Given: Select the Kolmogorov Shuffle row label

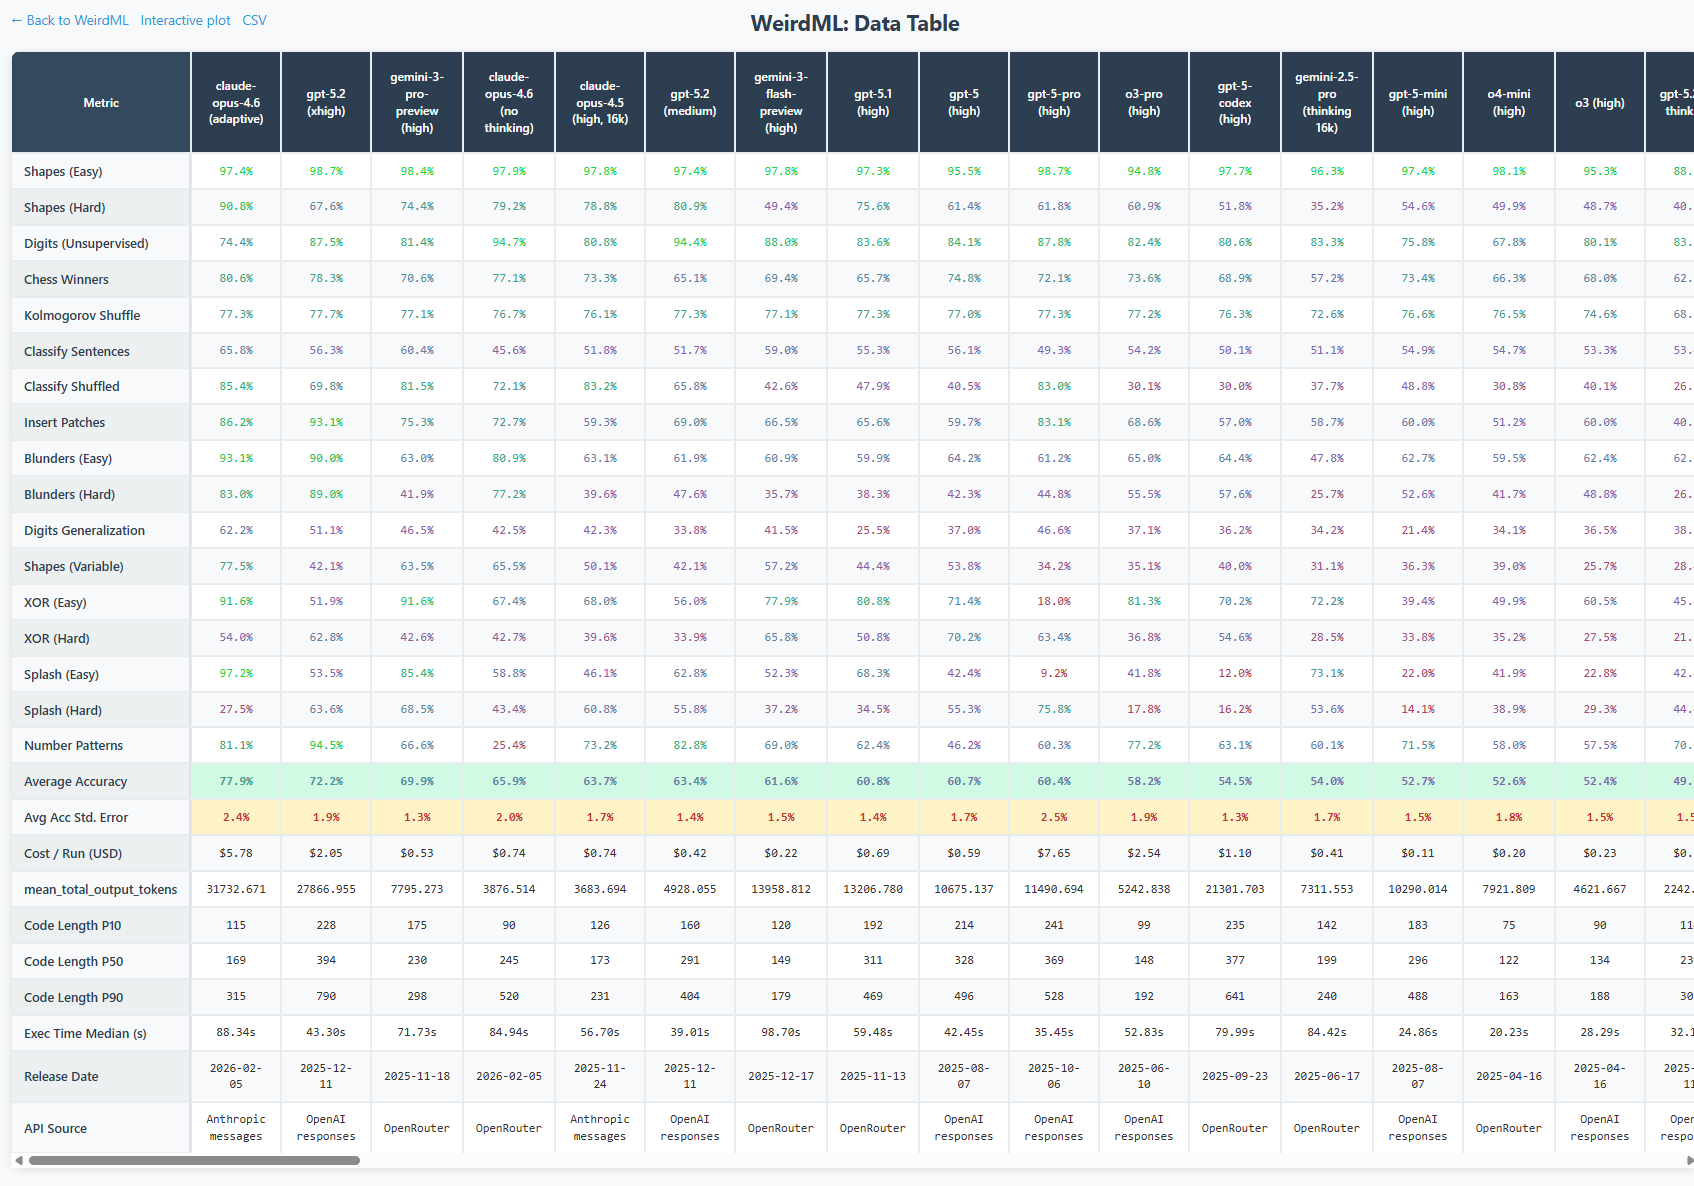Looking at the screenshot, I should click(81, 315).
